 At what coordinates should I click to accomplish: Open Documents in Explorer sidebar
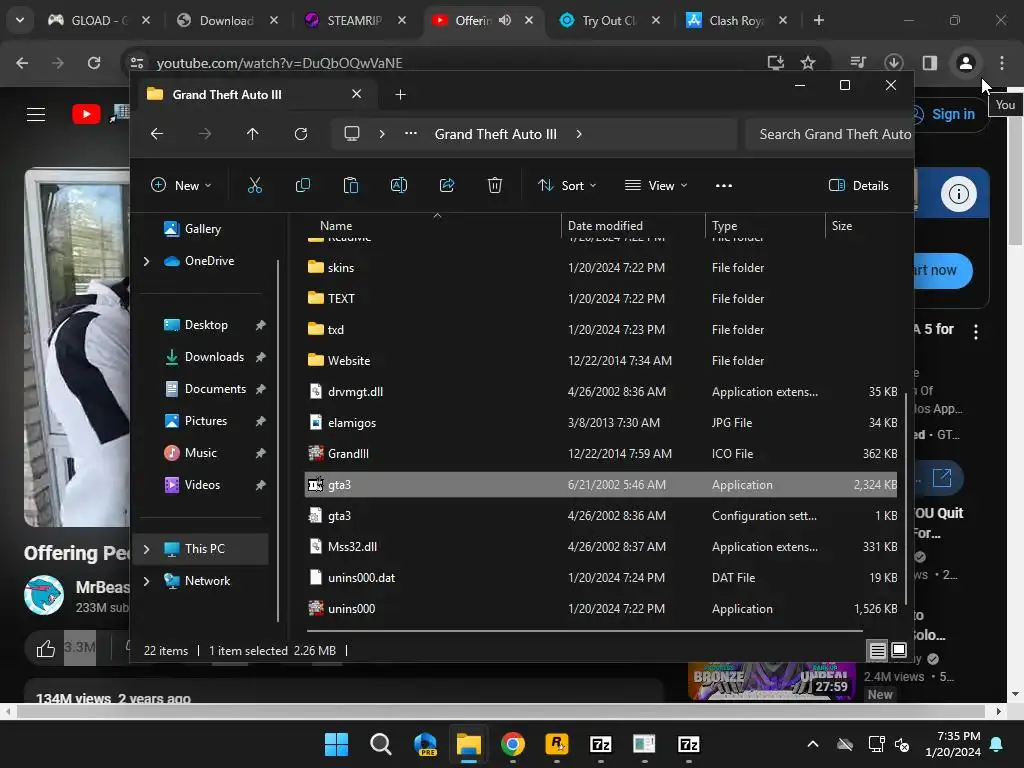[215, 389]
